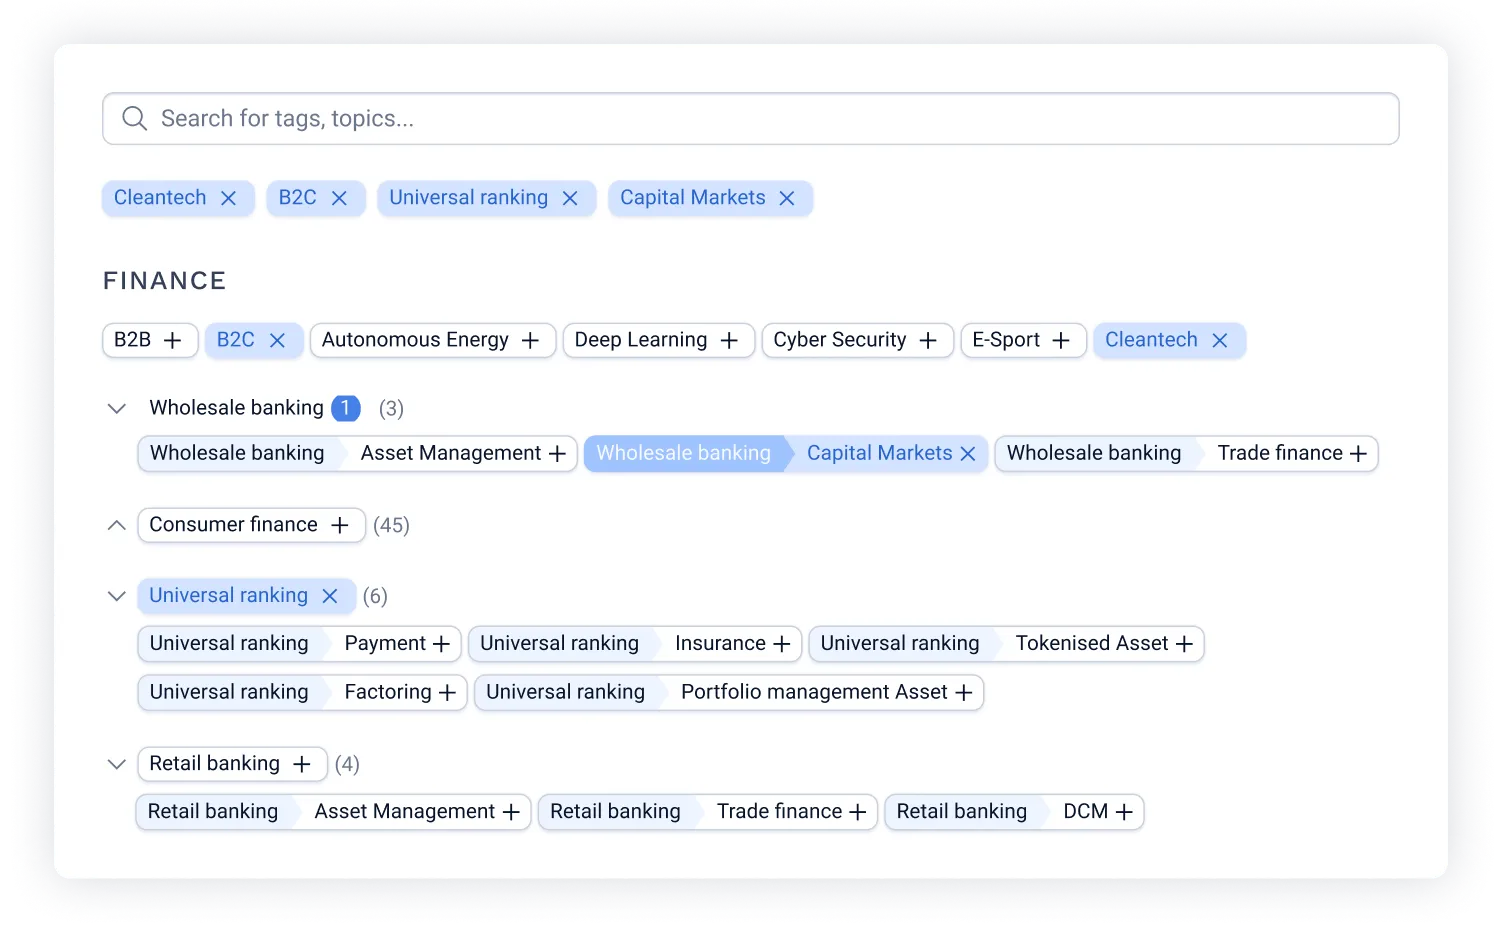Viewport: 1500px width, 946px height.
Task: Add the B2B tag with plus icon
Action: click(x=173, y=340)
